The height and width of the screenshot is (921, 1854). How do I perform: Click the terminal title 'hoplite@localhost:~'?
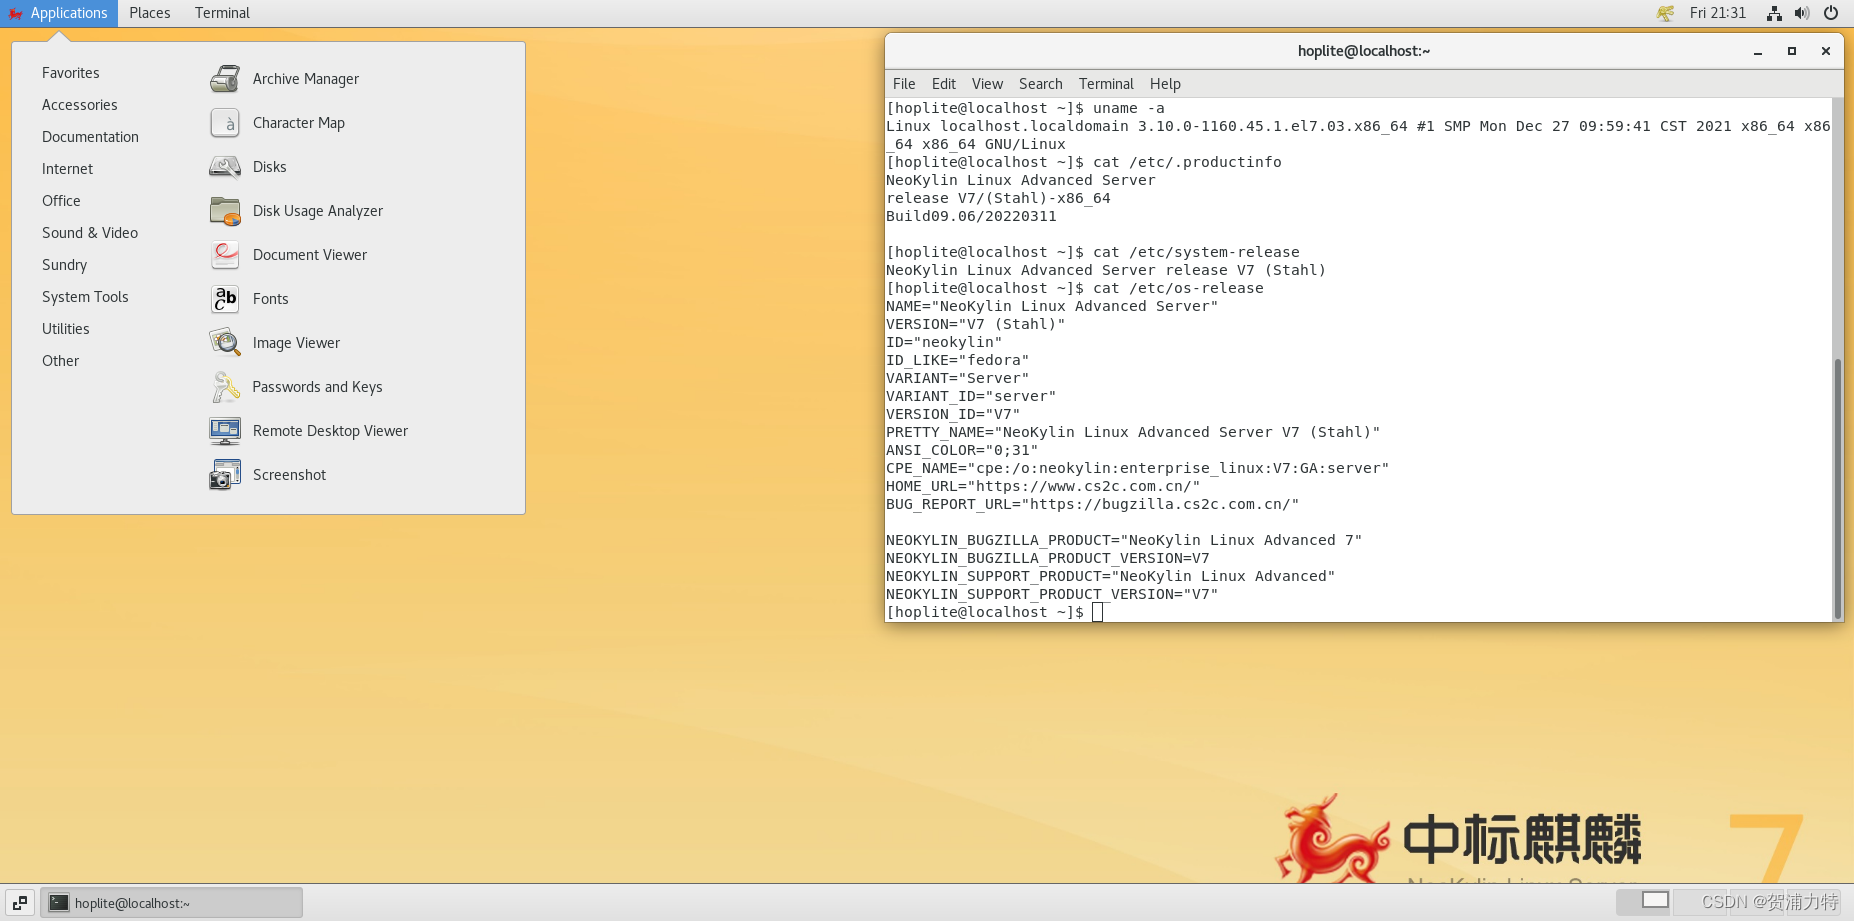tap(1364, 51)
